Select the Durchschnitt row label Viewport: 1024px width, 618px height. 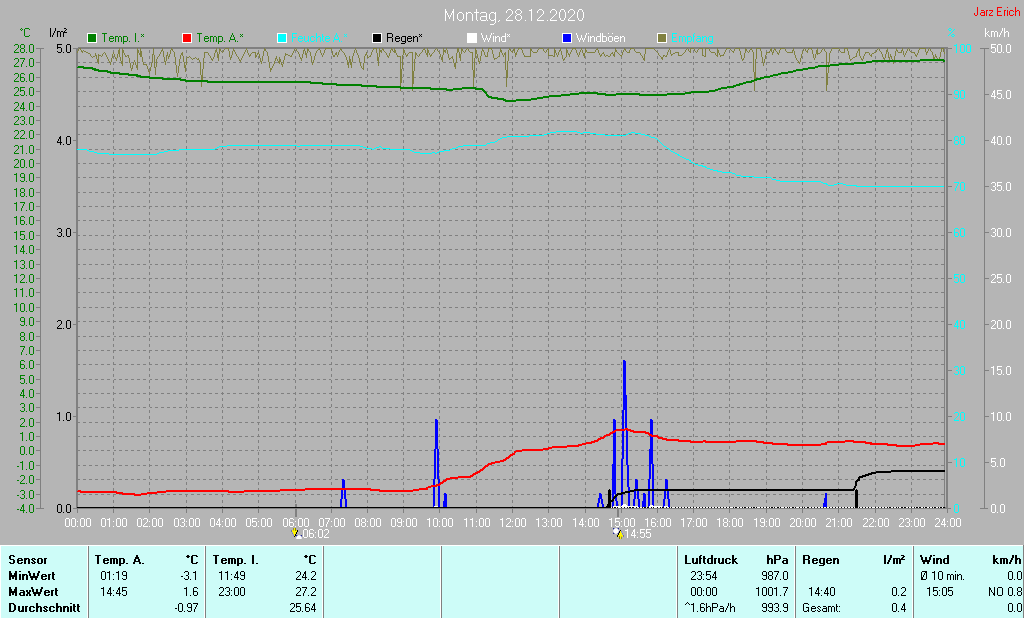tap(43, 608)
